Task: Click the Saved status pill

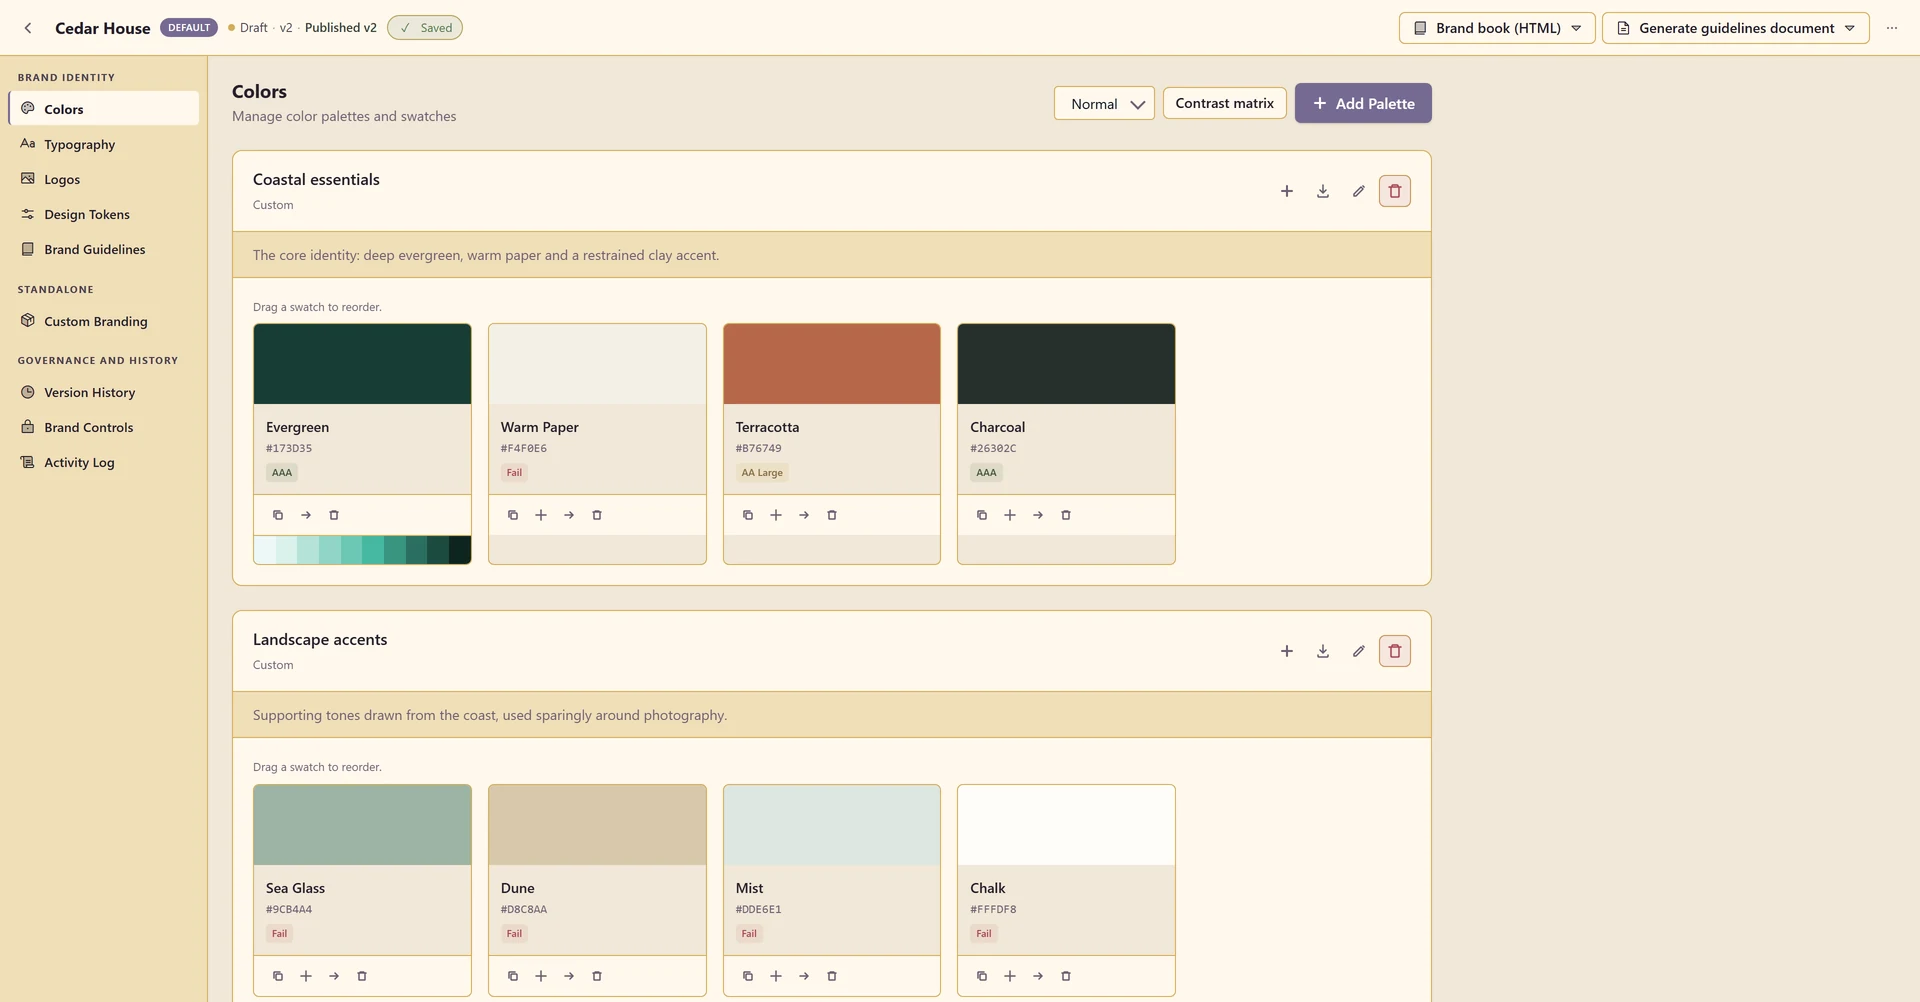Action: tap(425, 28)
